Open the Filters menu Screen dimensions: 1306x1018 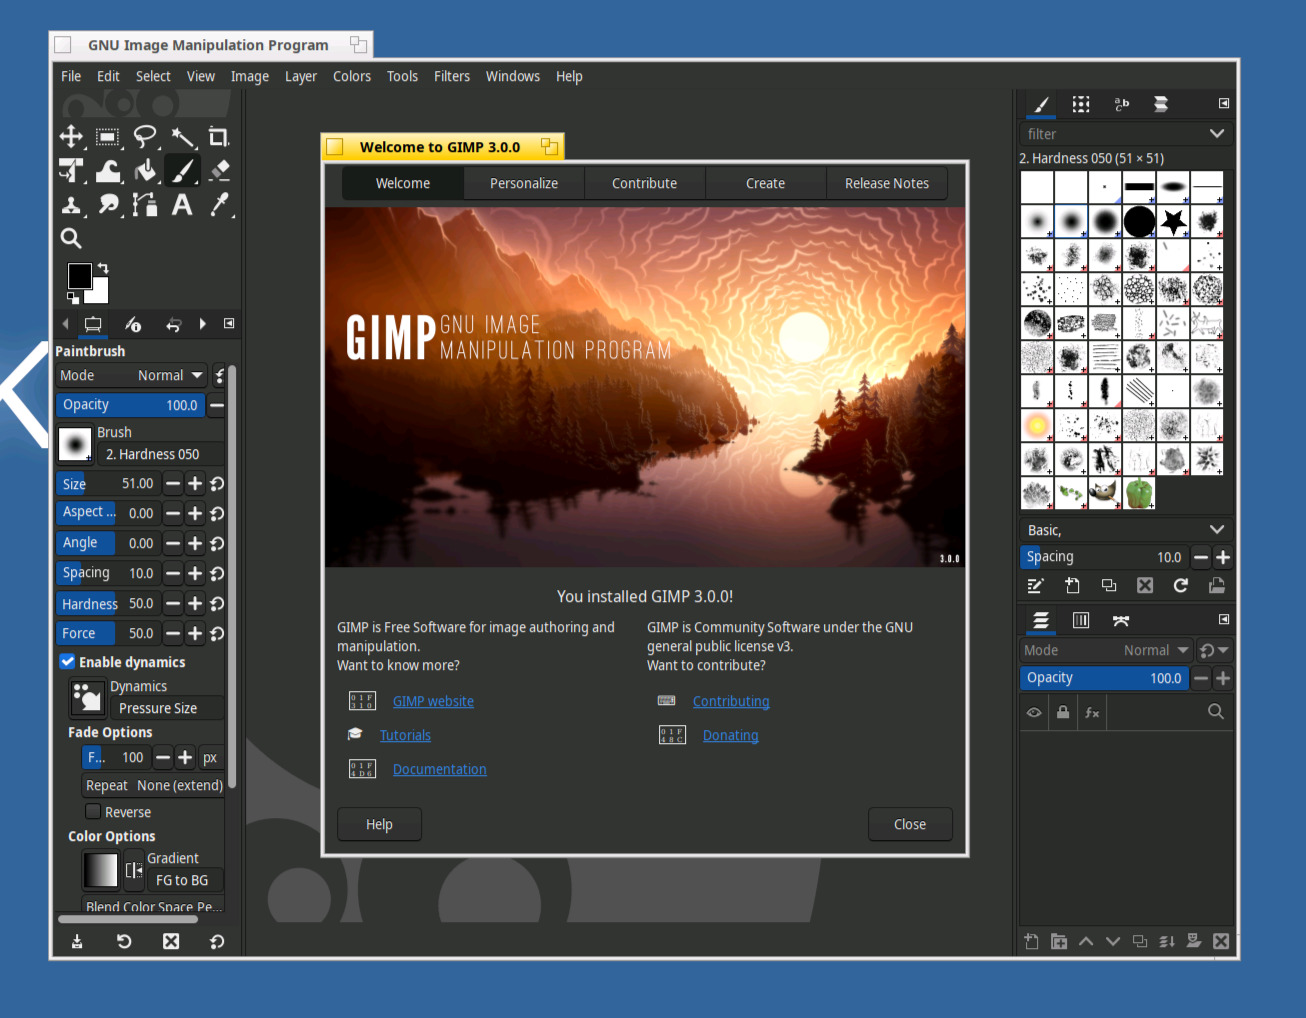click(x=451, y=76)
